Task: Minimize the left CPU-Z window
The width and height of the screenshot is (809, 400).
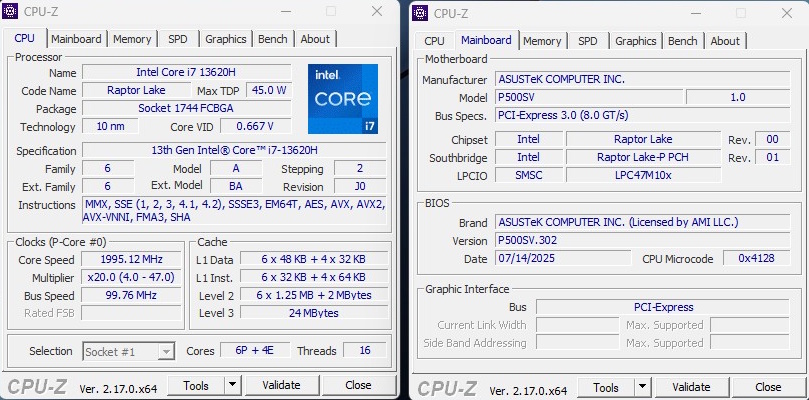Action: coord(285,11)
